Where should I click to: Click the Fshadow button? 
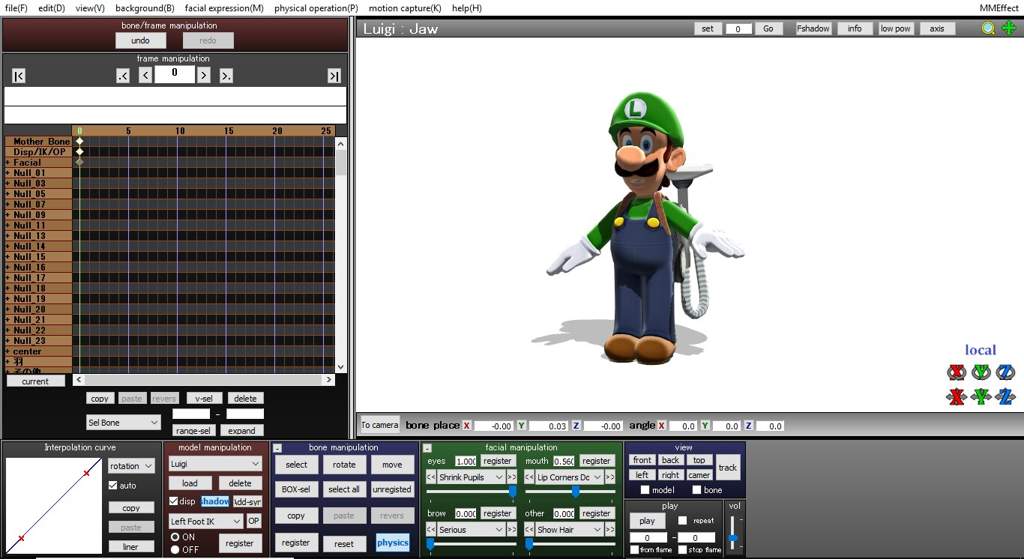tap(813, 29)
